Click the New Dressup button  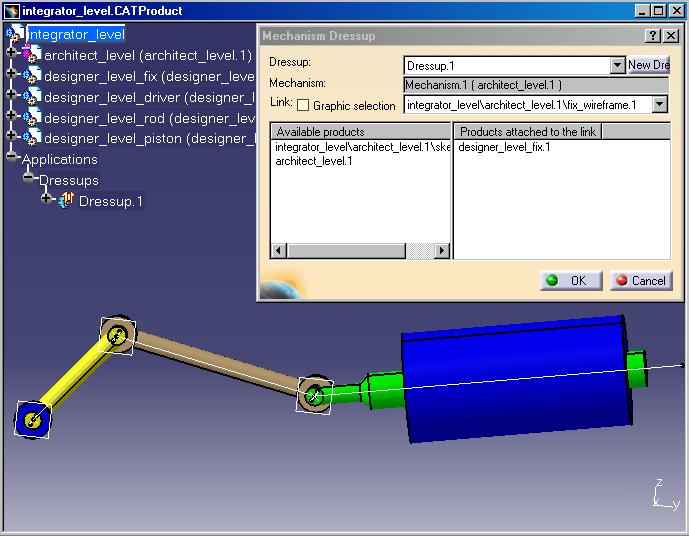pos(648,65)
